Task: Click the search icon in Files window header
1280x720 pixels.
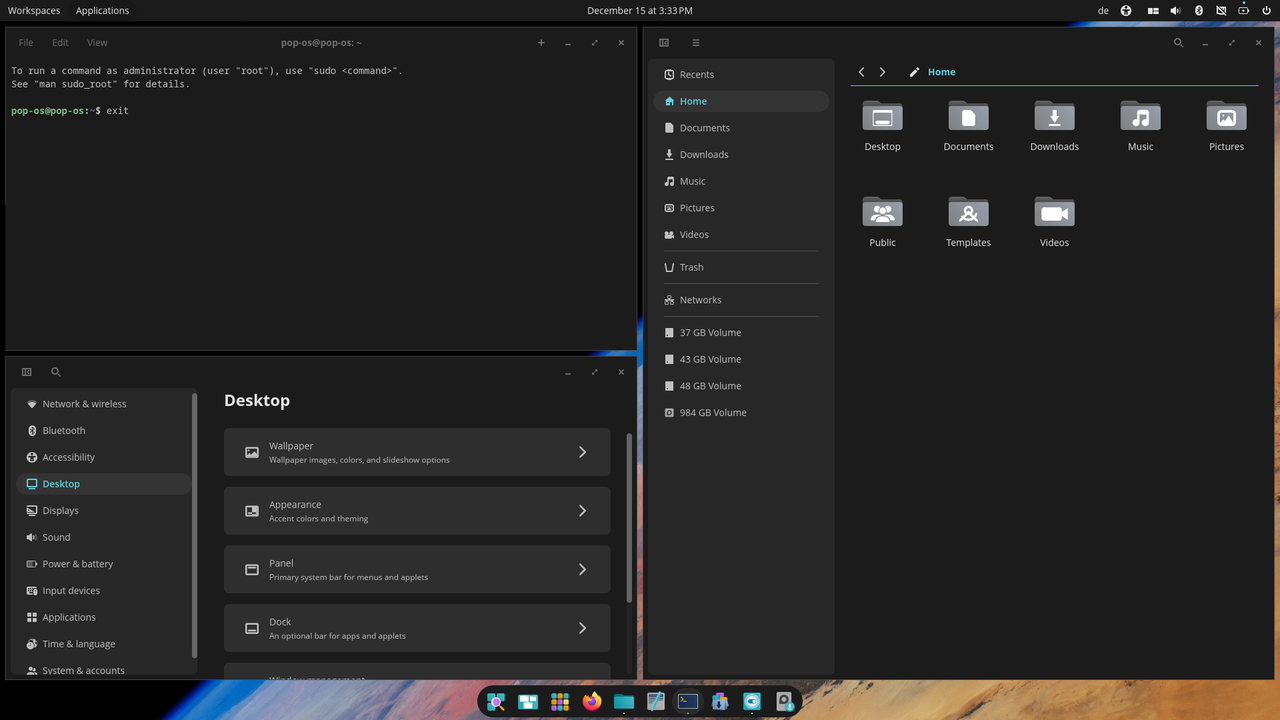Action: pos(1178,43)
